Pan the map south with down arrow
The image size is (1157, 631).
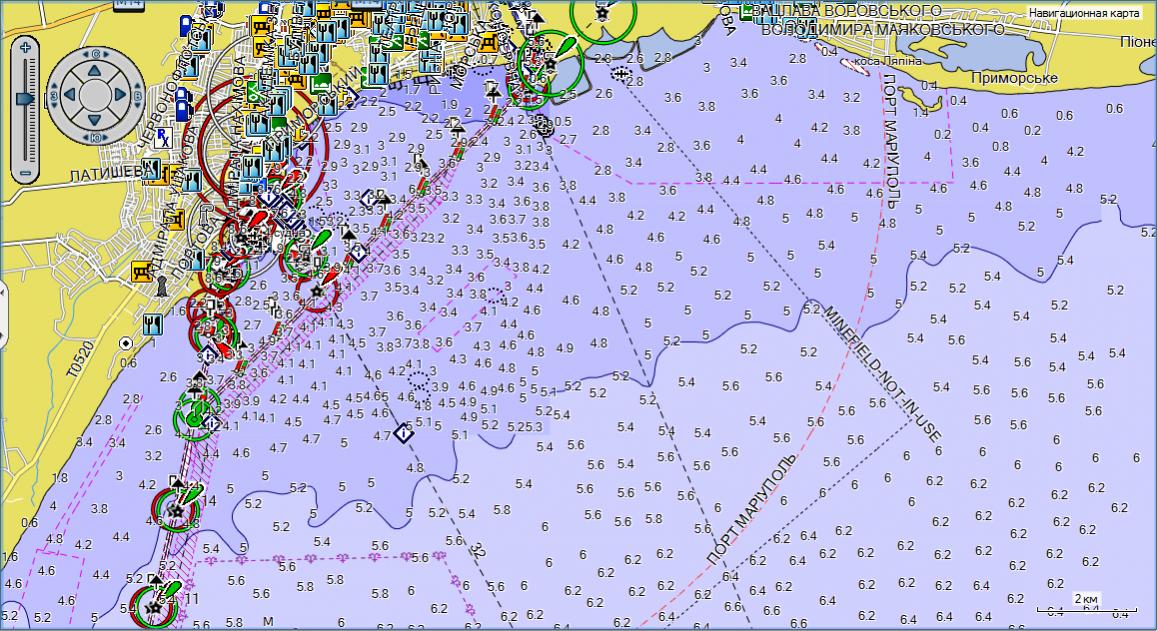coord(93,122)
